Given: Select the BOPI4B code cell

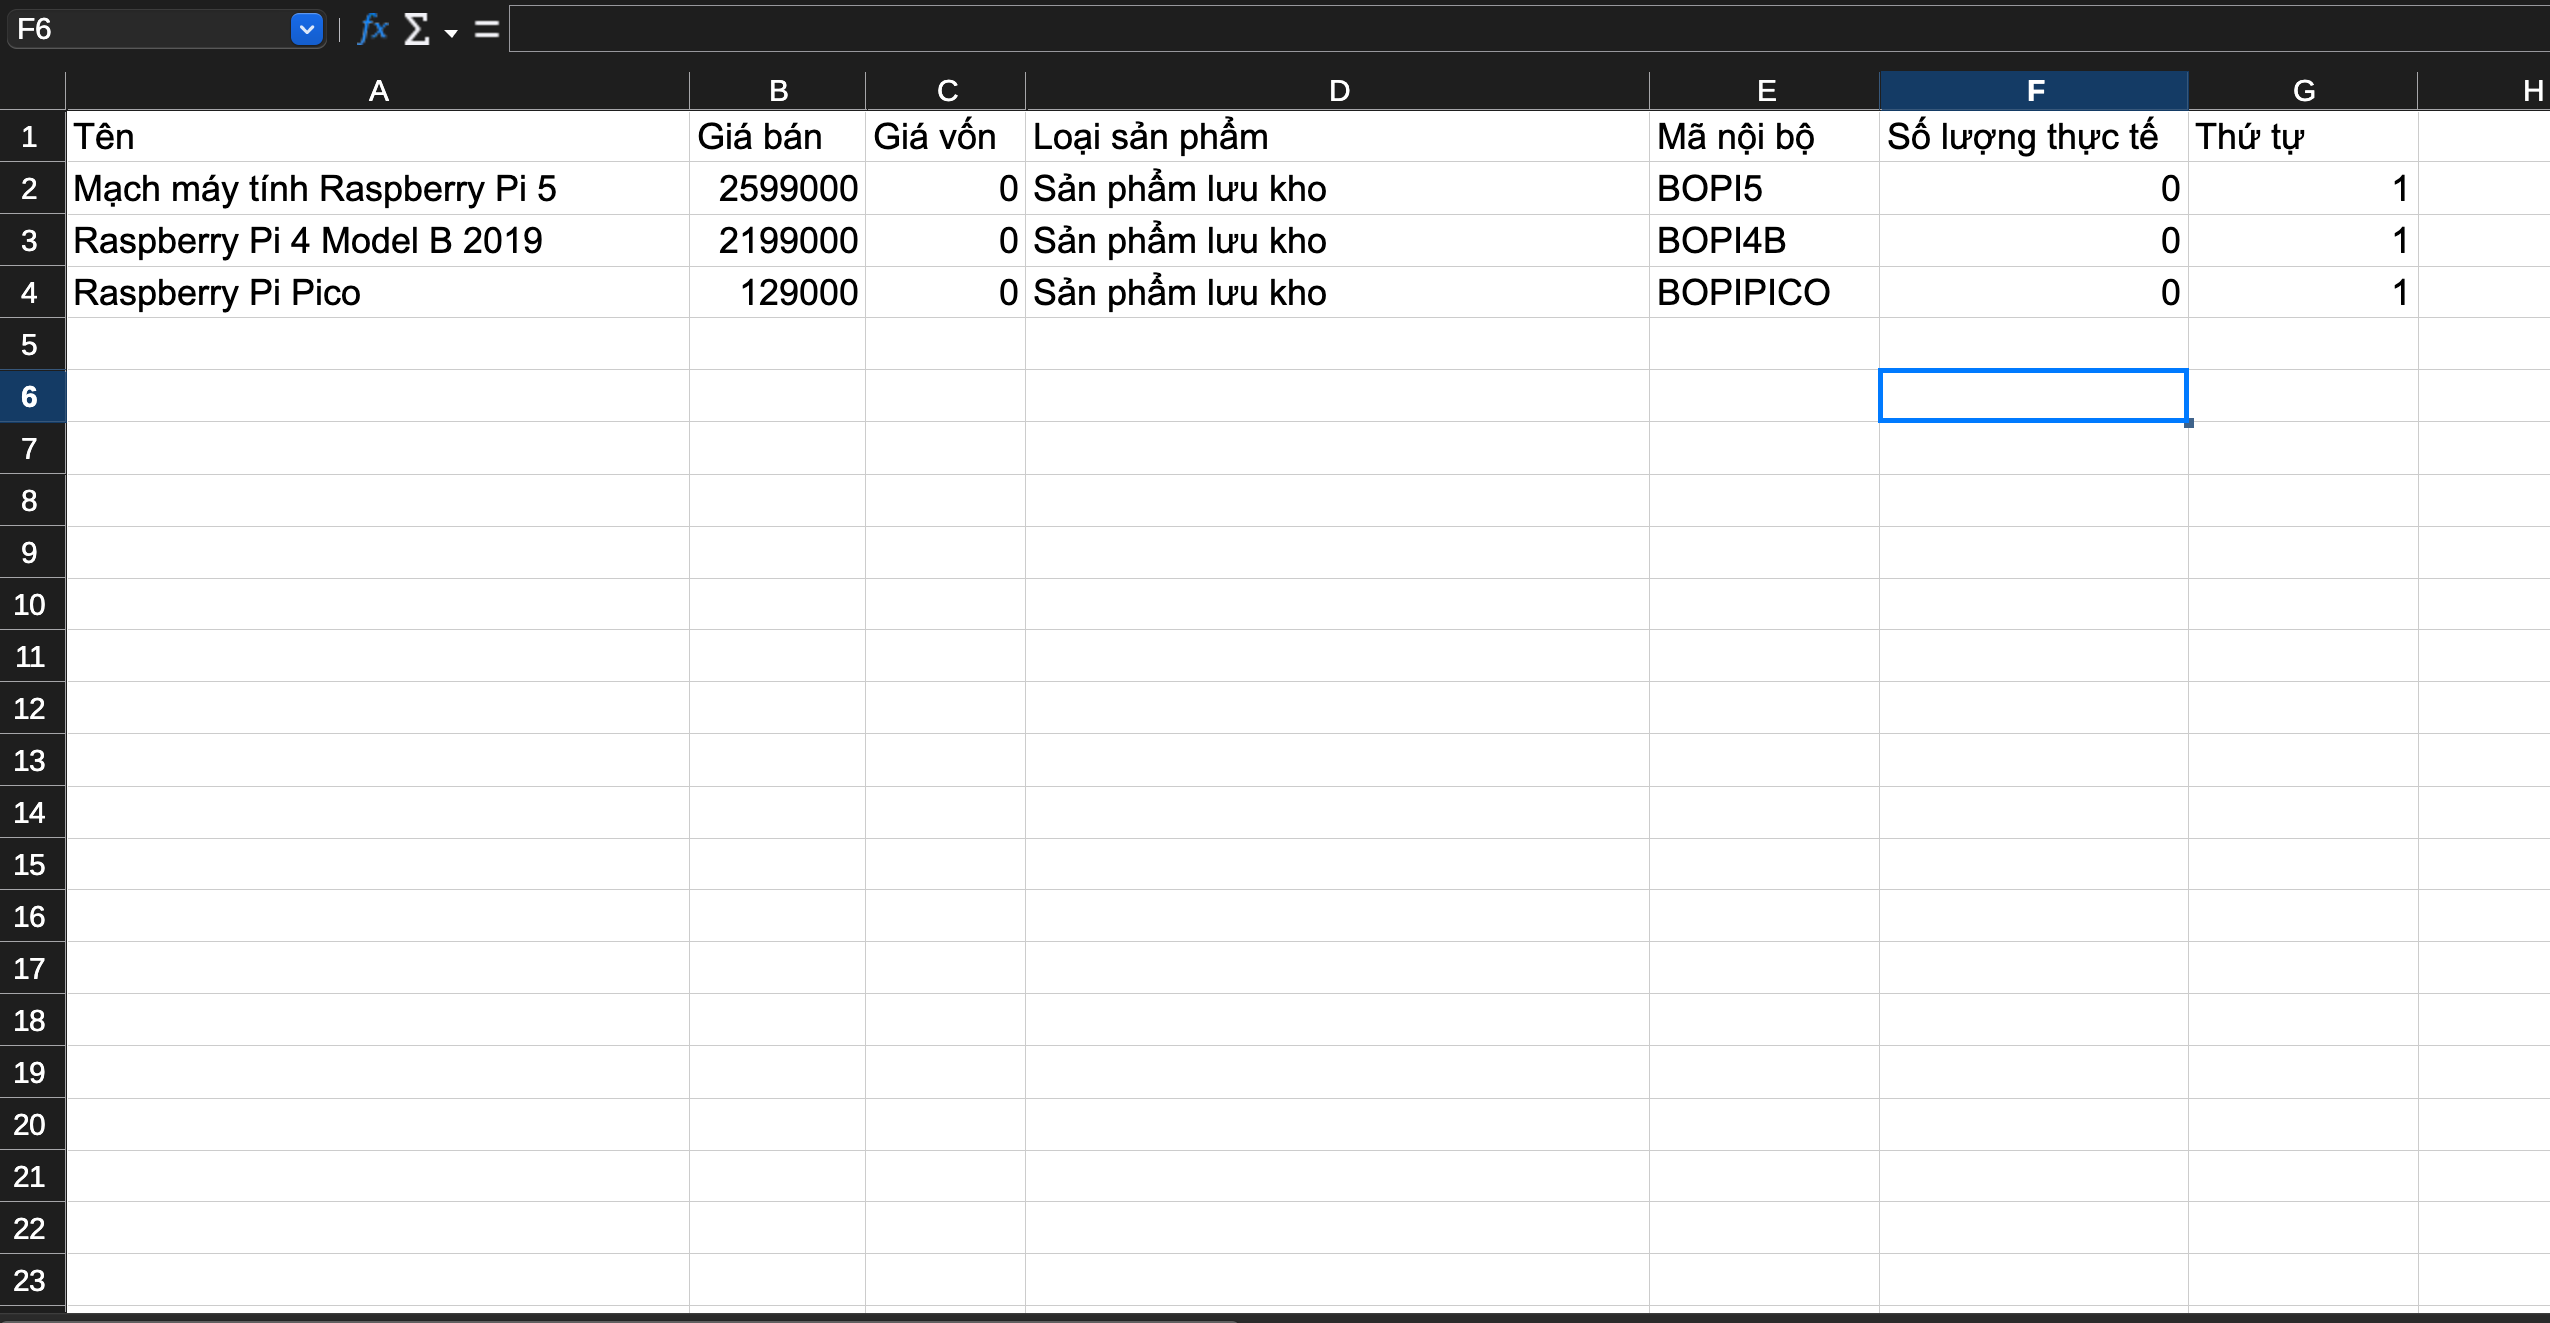Looking at the screenshot, I should (x=1764, y=241).
